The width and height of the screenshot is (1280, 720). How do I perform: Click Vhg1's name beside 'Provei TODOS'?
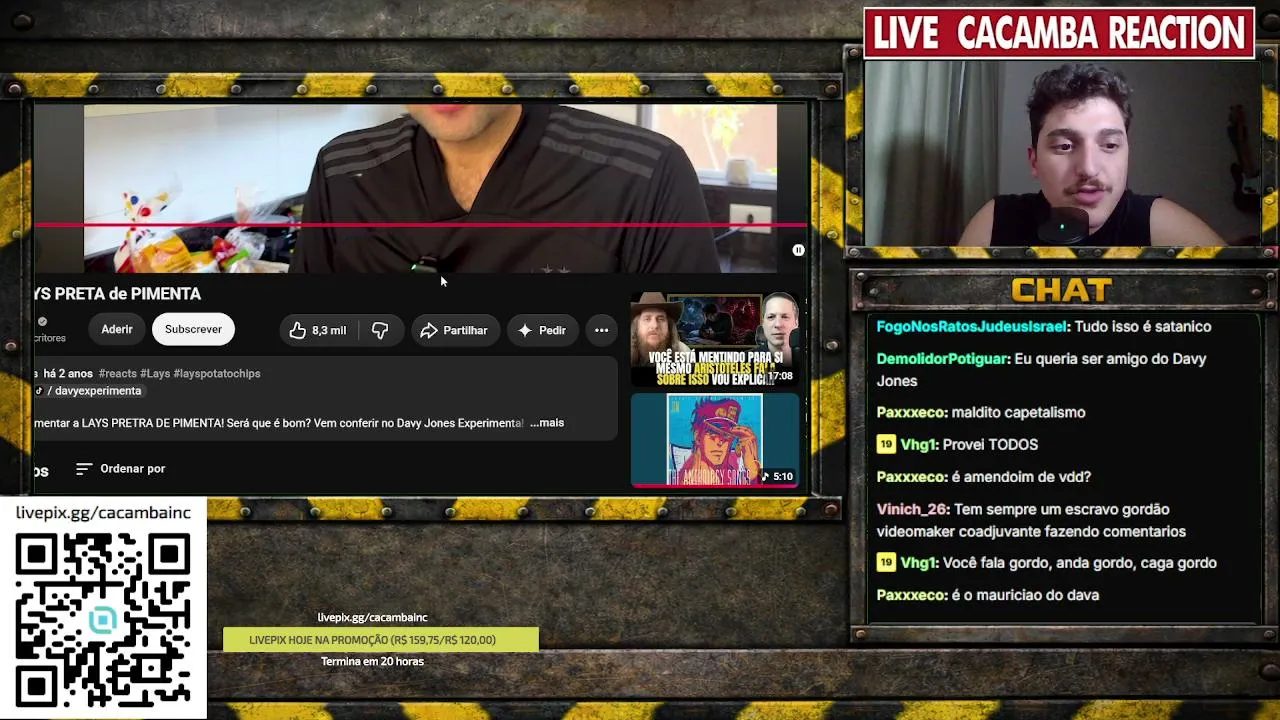[920, 444]
